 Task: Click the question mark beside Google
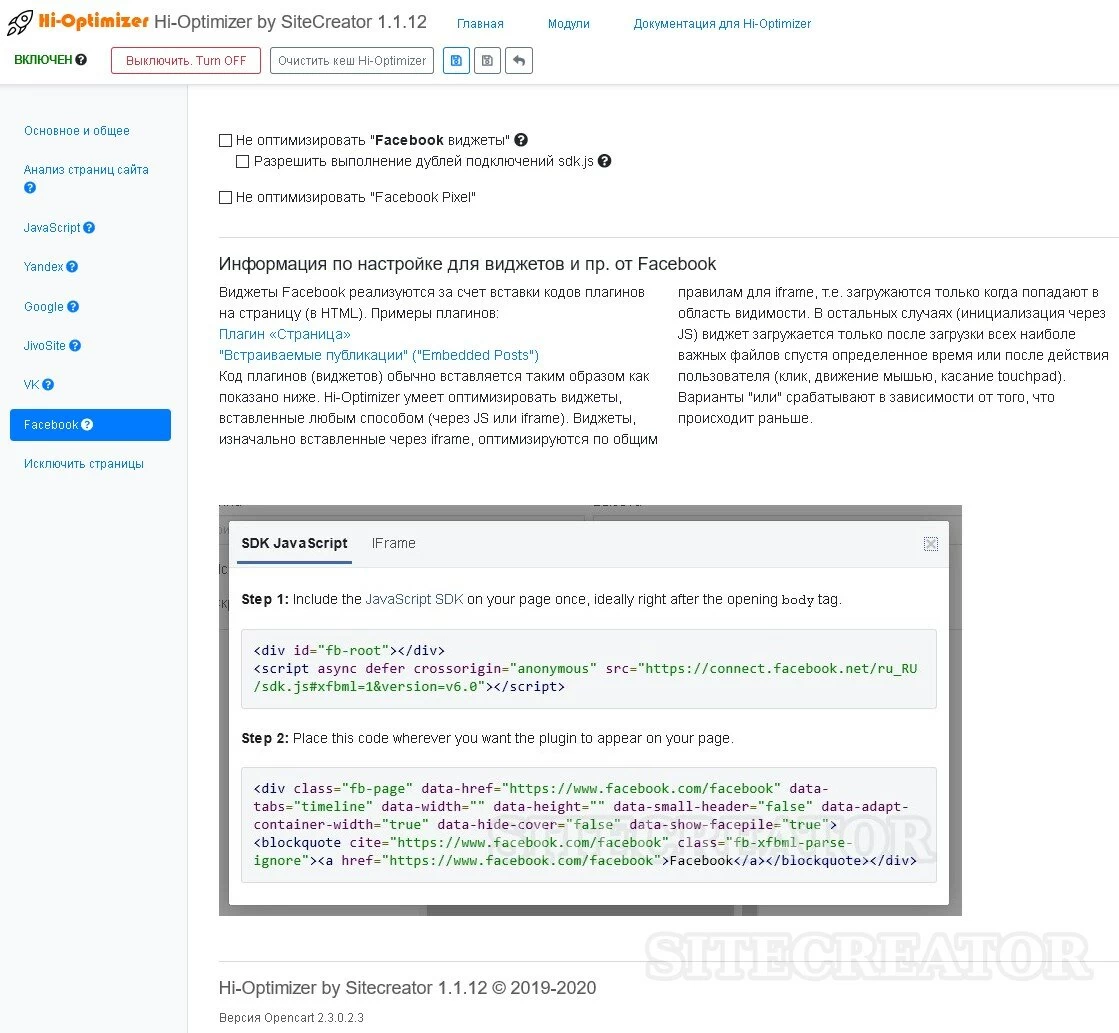click(73, 307)
